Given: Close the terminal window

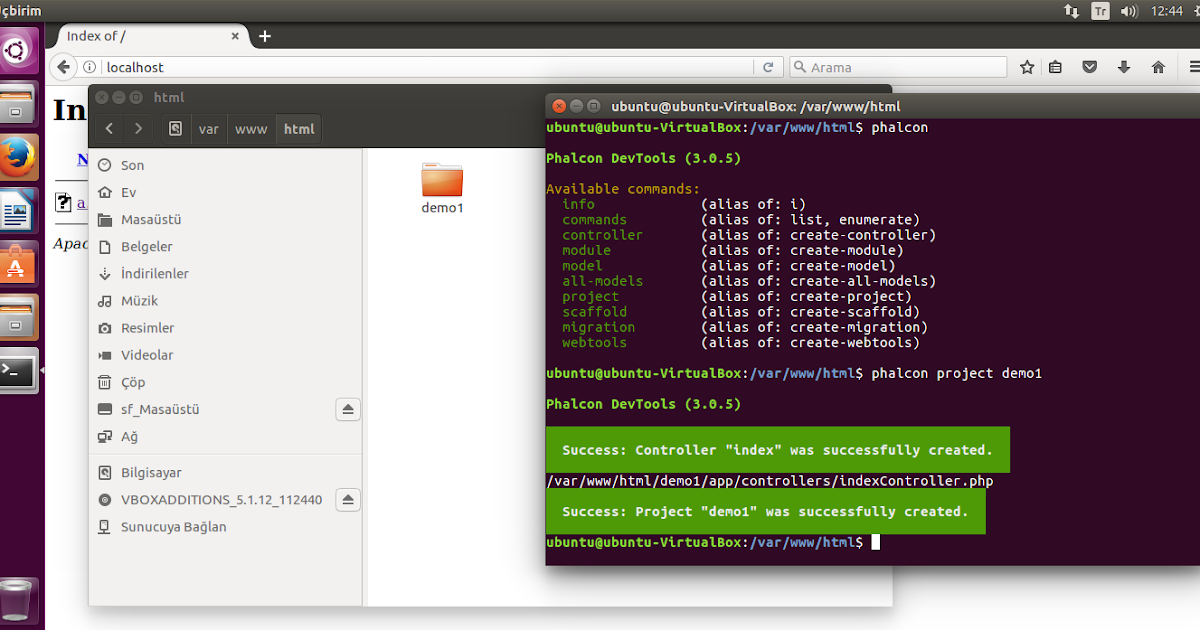Looking at the screenshot, I should 559,106.
